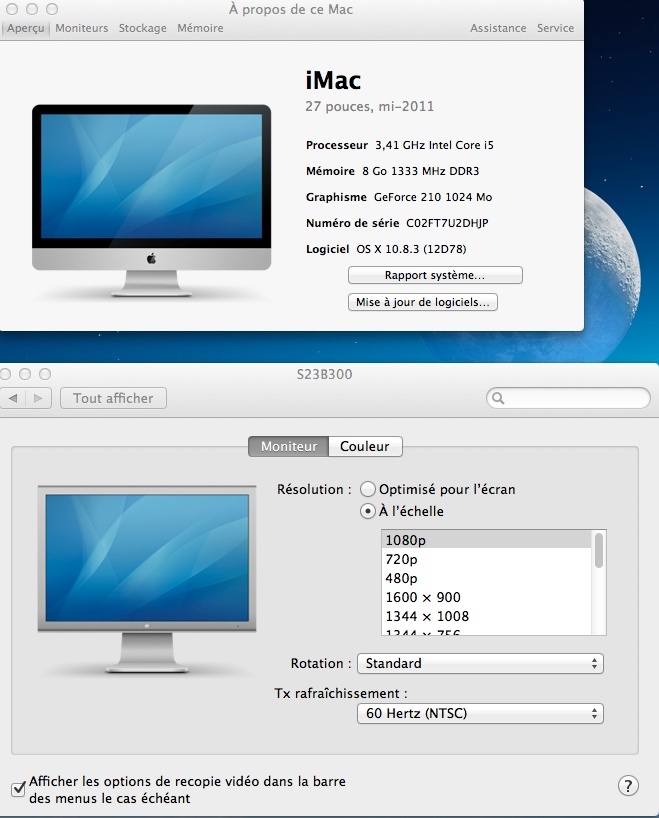Open the Stockage tab
This screenshot has height=818, width=659.
(142, 28)
